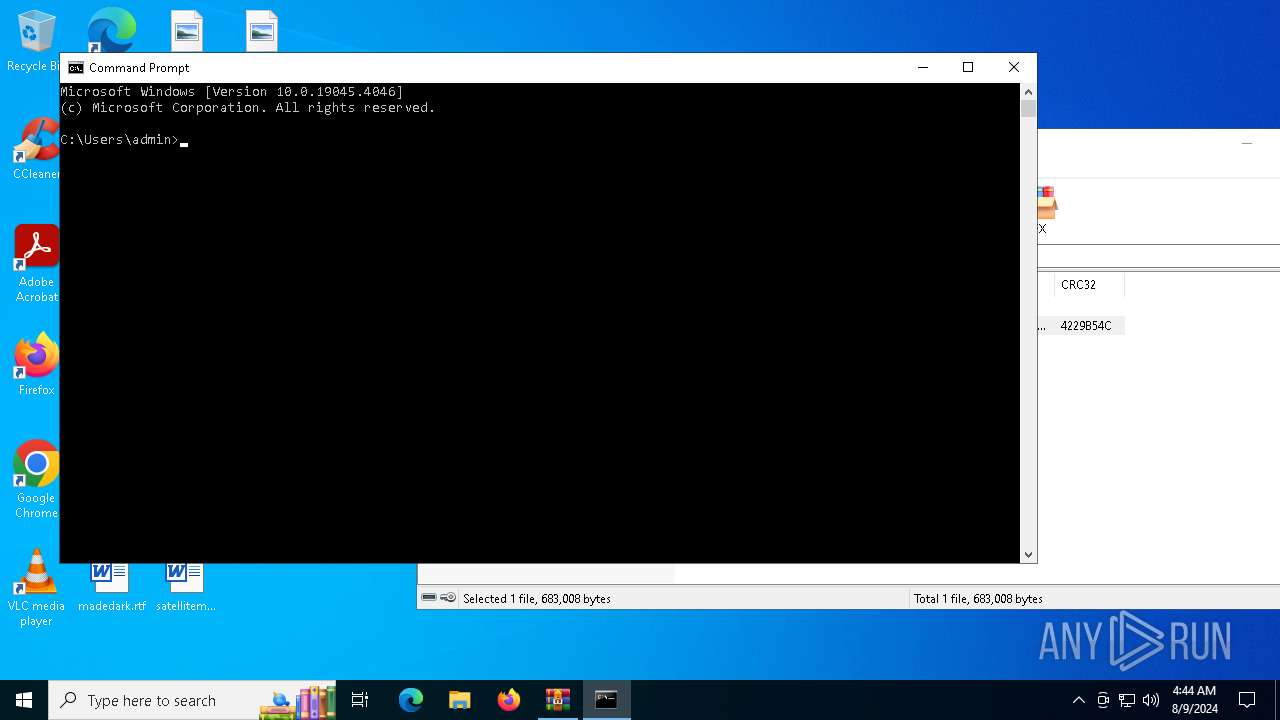Click the Command Prompt vertical scrollbar thumb
Screen dimensions: 1280x720
coord(1028,109)
